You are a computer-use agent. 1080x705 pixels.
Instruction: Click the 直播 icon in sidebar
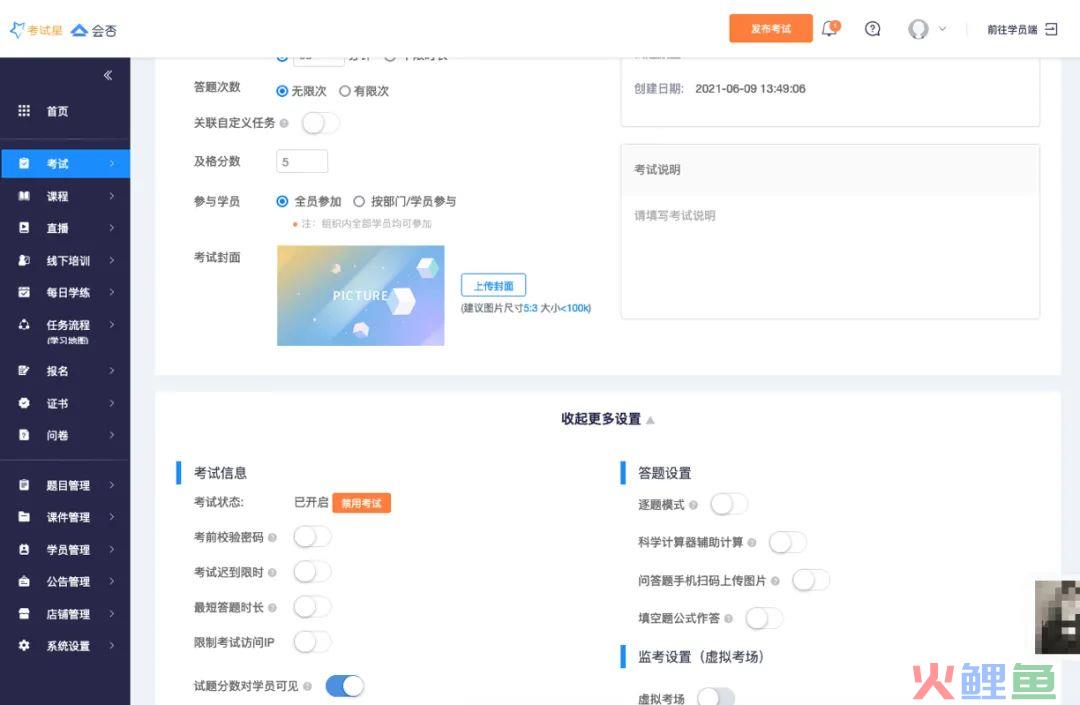click(x=24, y=228)
